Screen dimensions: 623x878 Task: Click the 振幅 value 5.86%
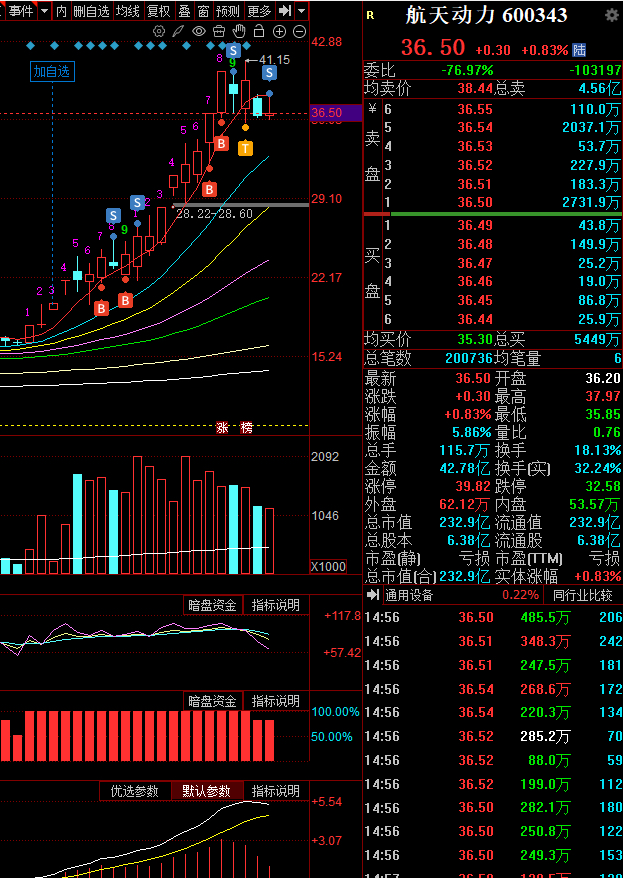tap(472, 432)
